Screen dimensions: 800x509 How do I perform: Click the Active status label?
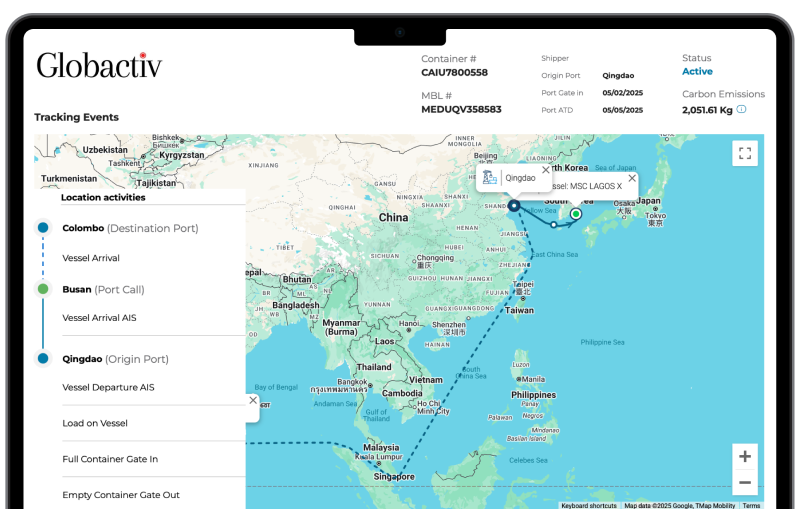(x=697, y=71)
